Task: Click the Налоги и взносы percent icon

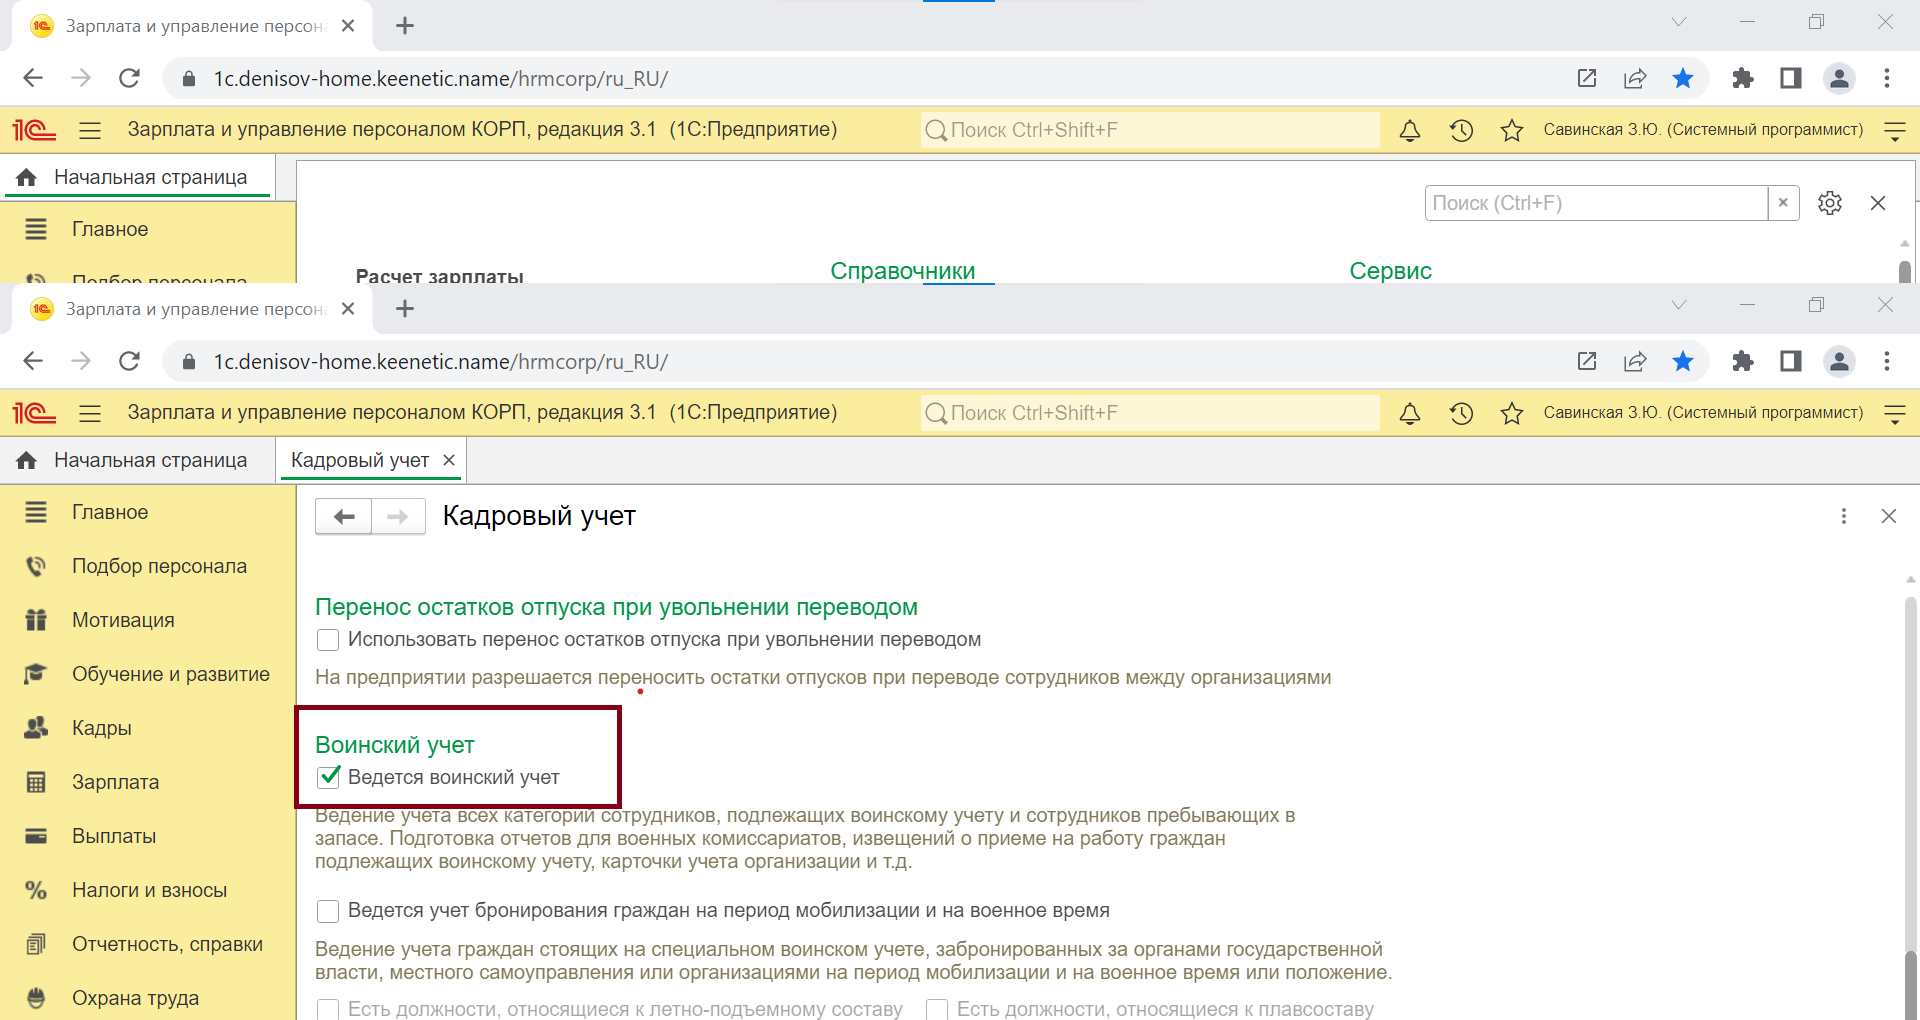Action: point(36,890)
